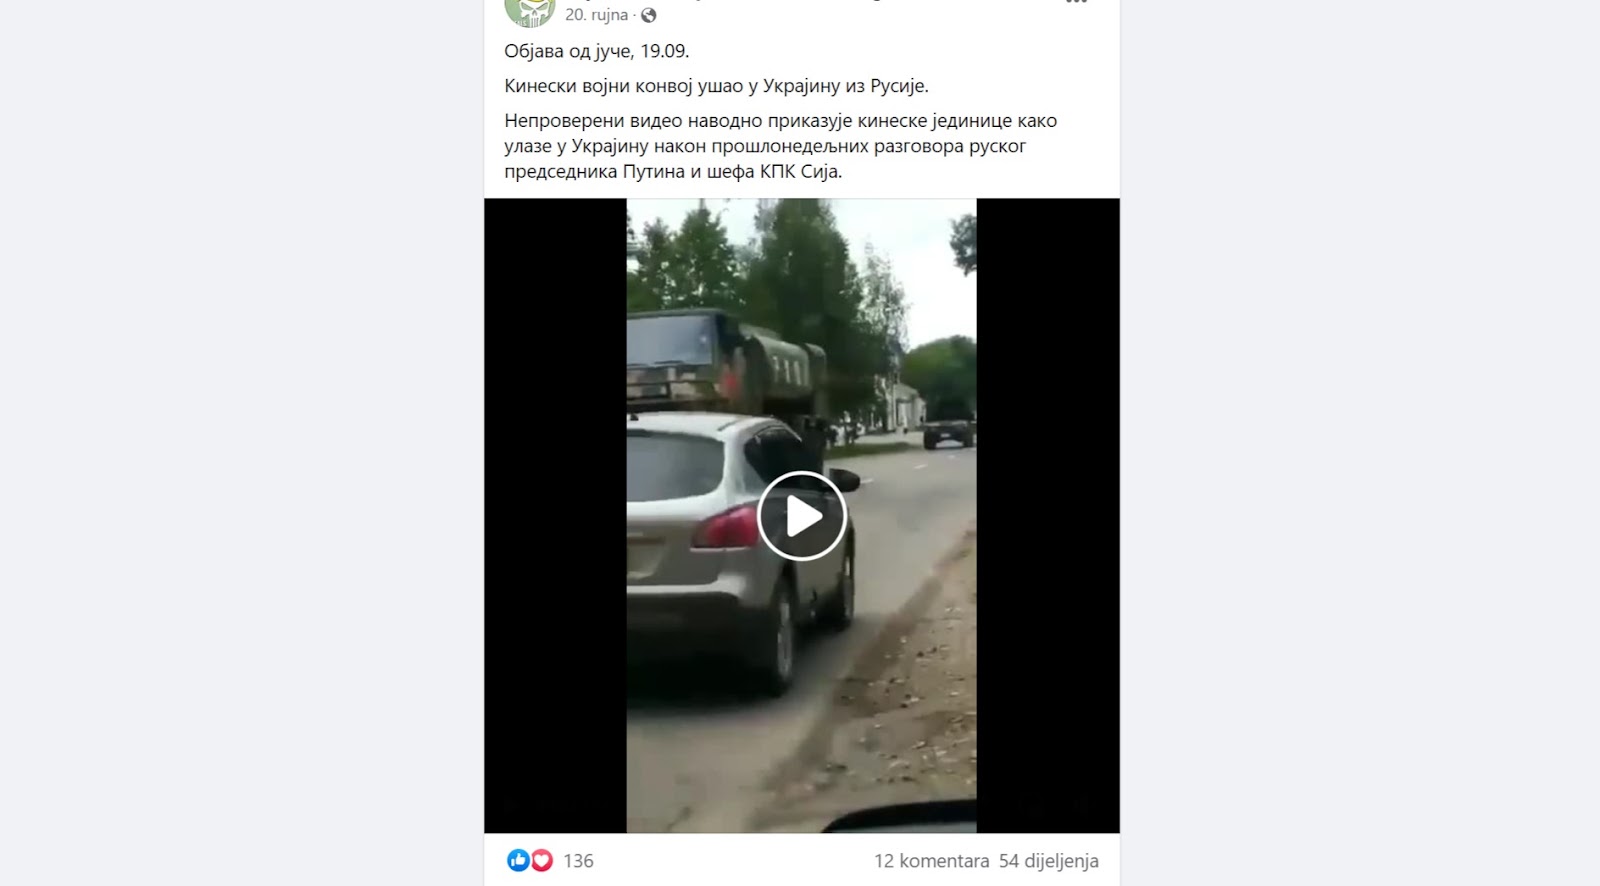The image size is (1600, 886).
Task: Click the globe public audience icon
Action: pos(649,15)
